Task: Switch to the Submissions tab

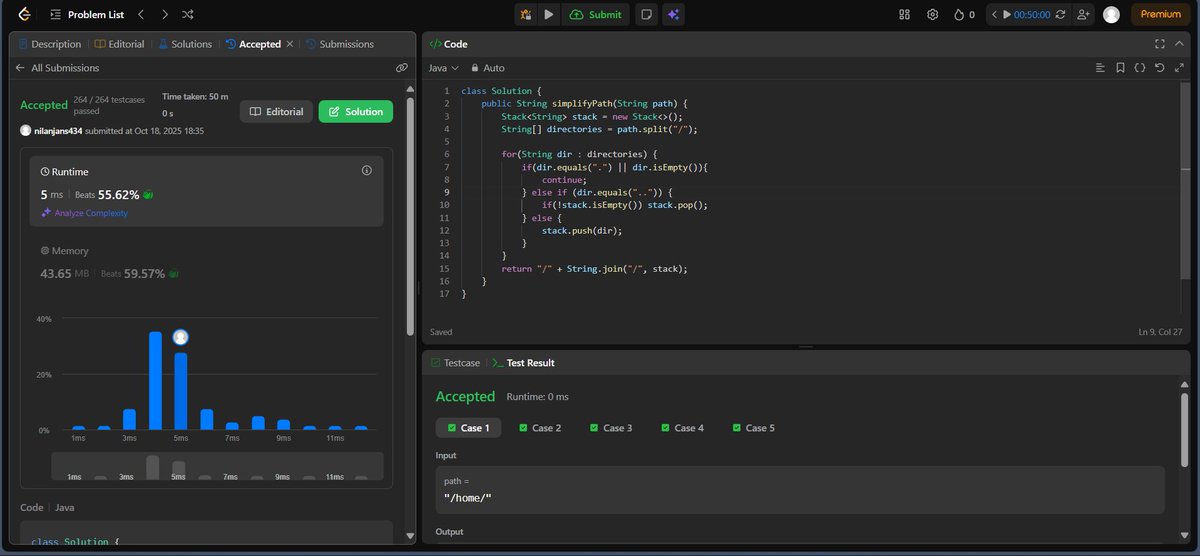Action: tap(339, 44)
